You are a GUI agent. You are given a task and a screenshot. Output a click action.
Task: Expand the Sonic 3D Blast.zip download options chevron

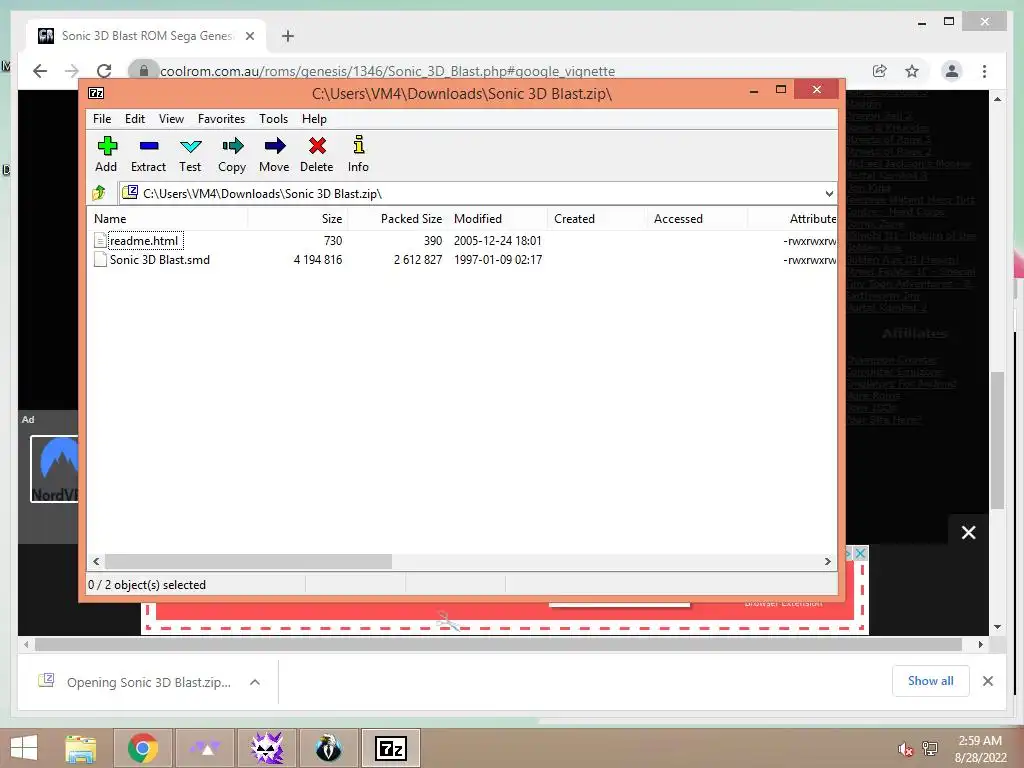pyautogui.click(x=255, y=682)
